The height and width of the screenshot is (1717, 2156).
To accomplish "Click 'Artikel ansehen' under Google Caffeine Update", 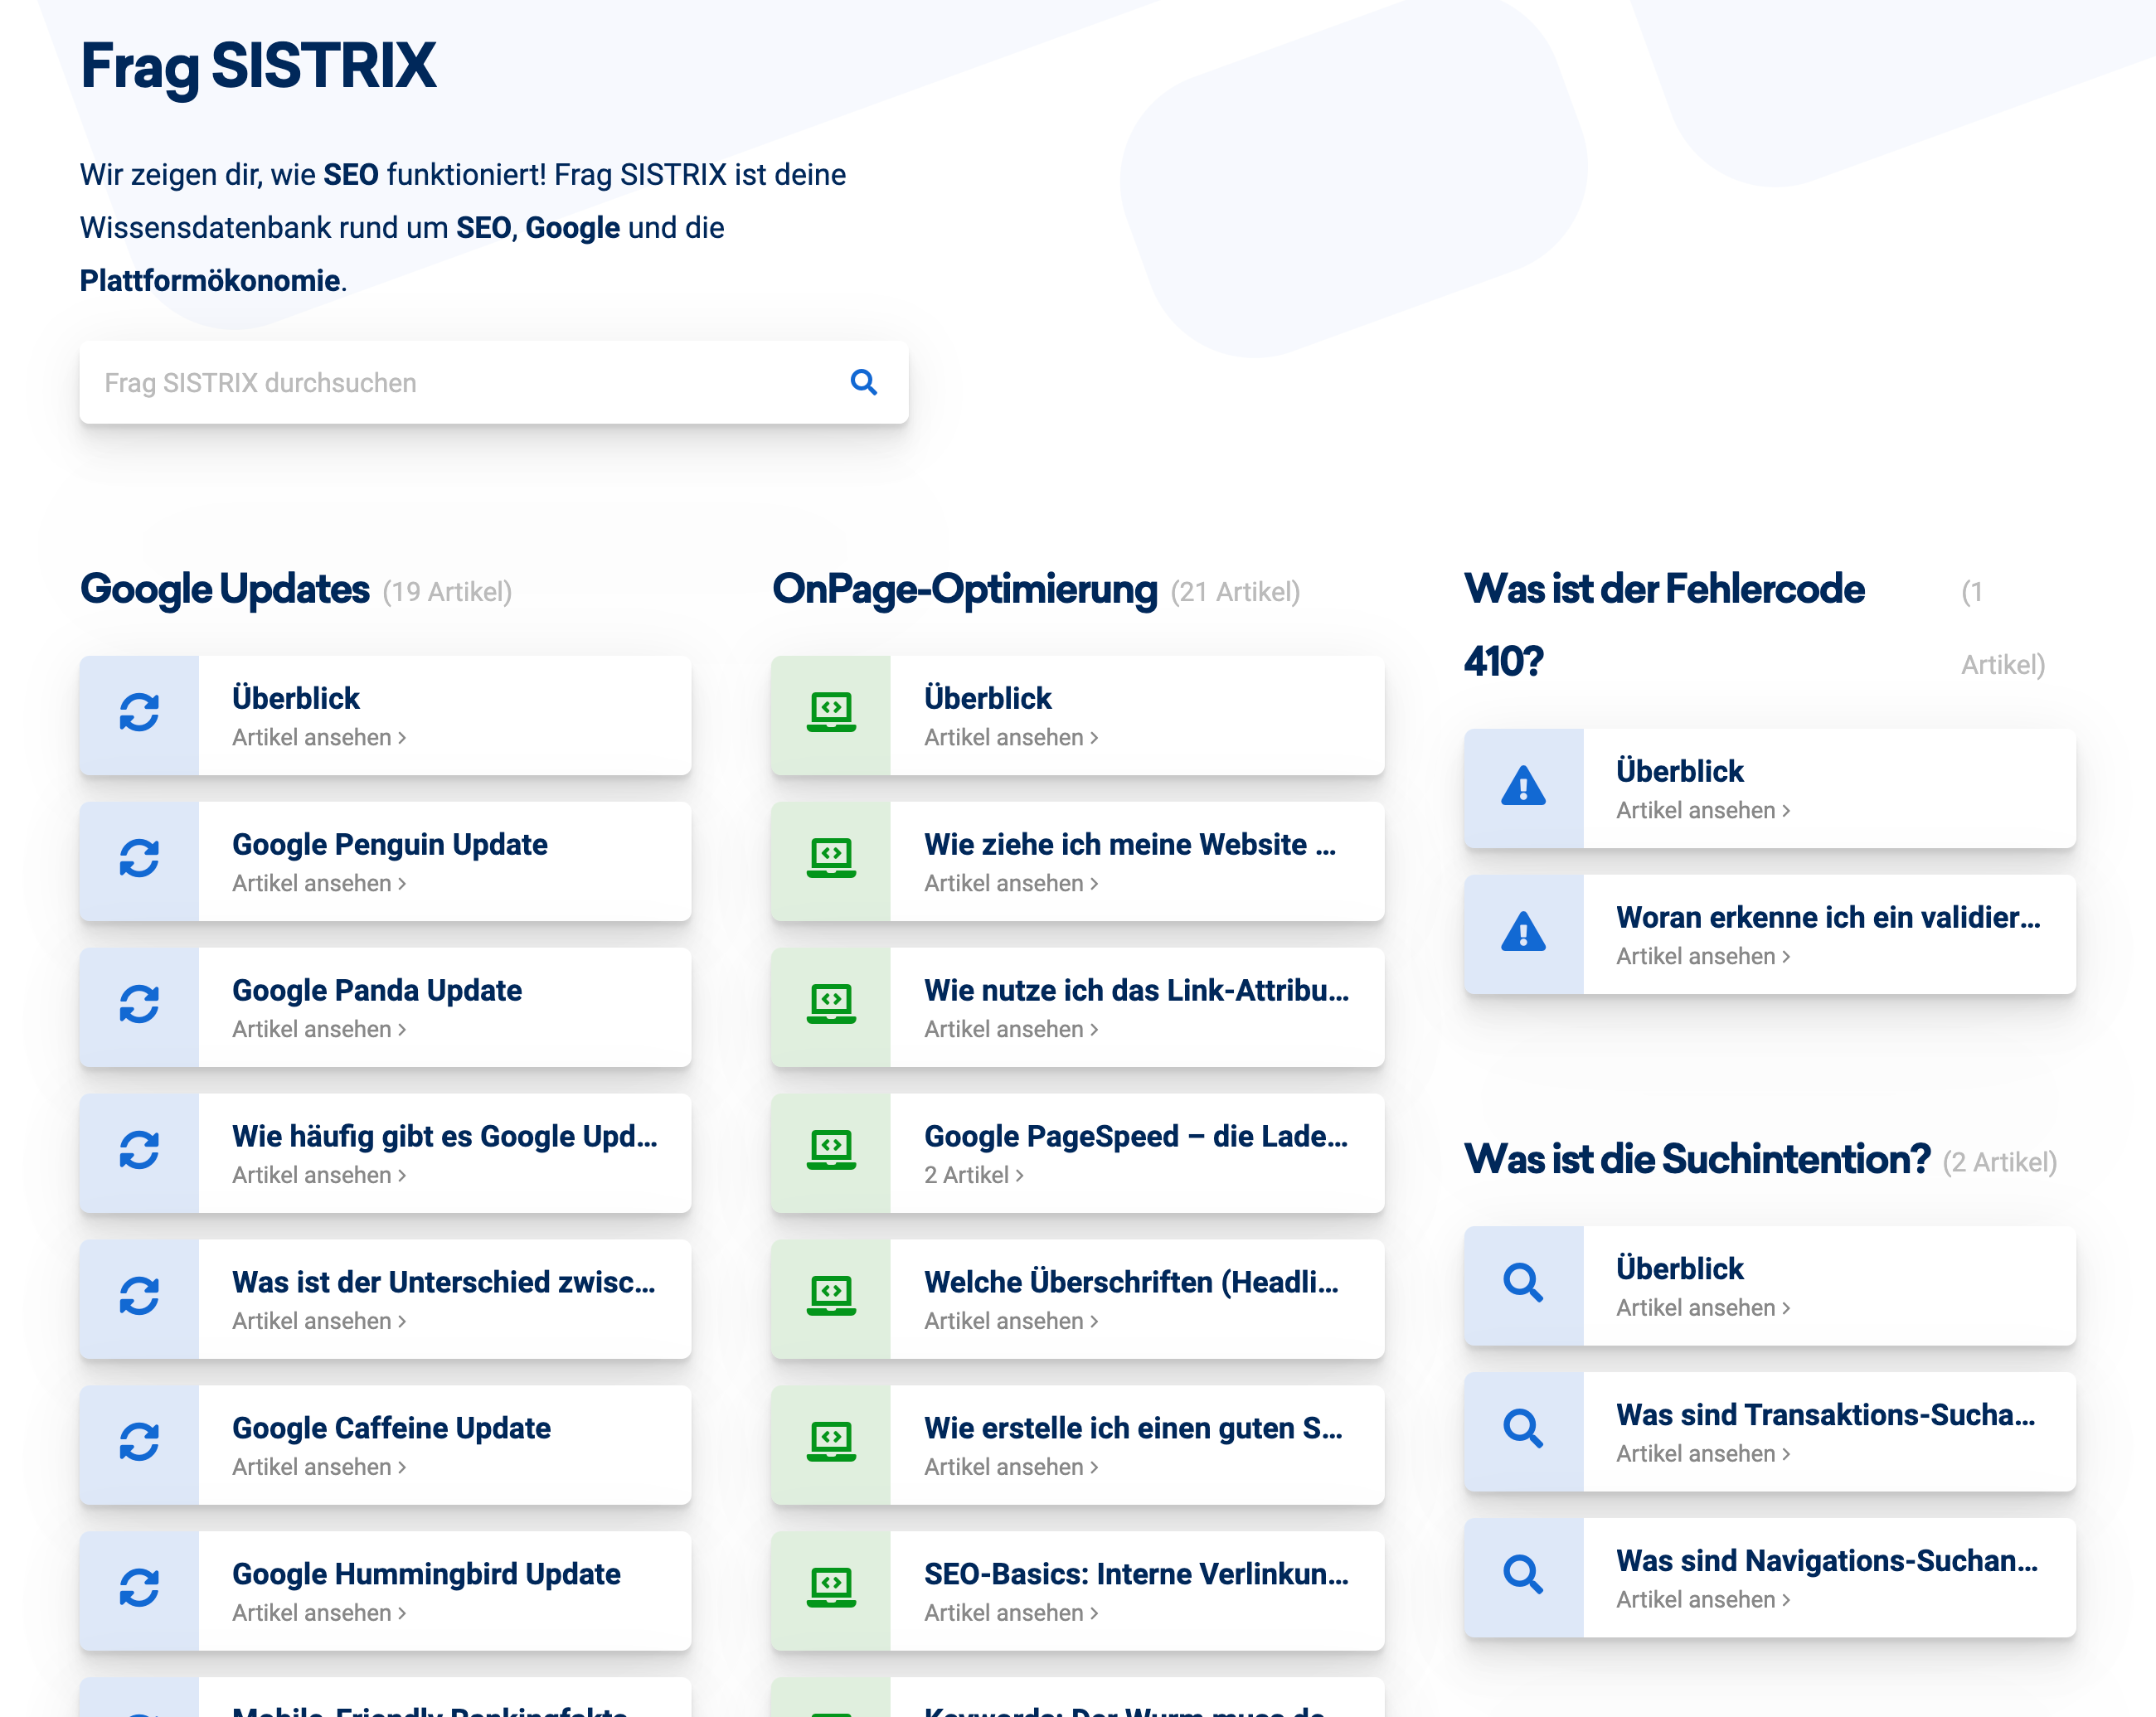I will (319, 1467).
